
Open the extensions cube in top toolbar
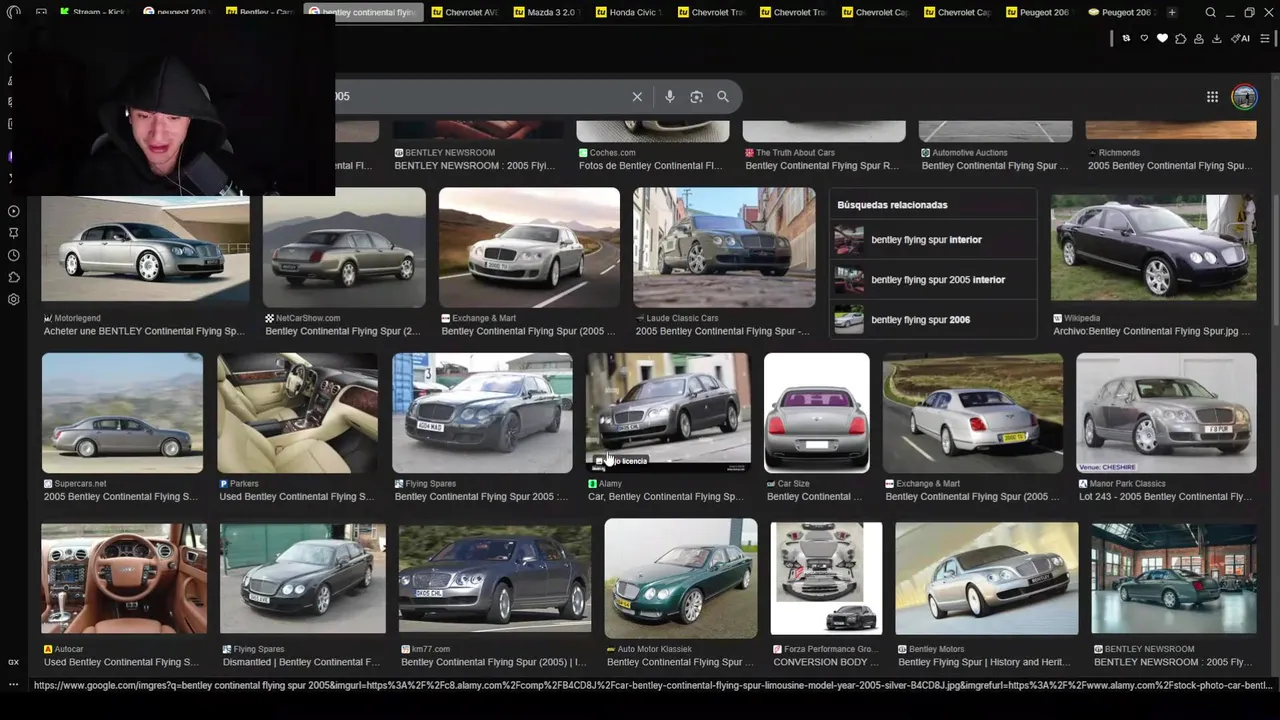click(1181, 39)
